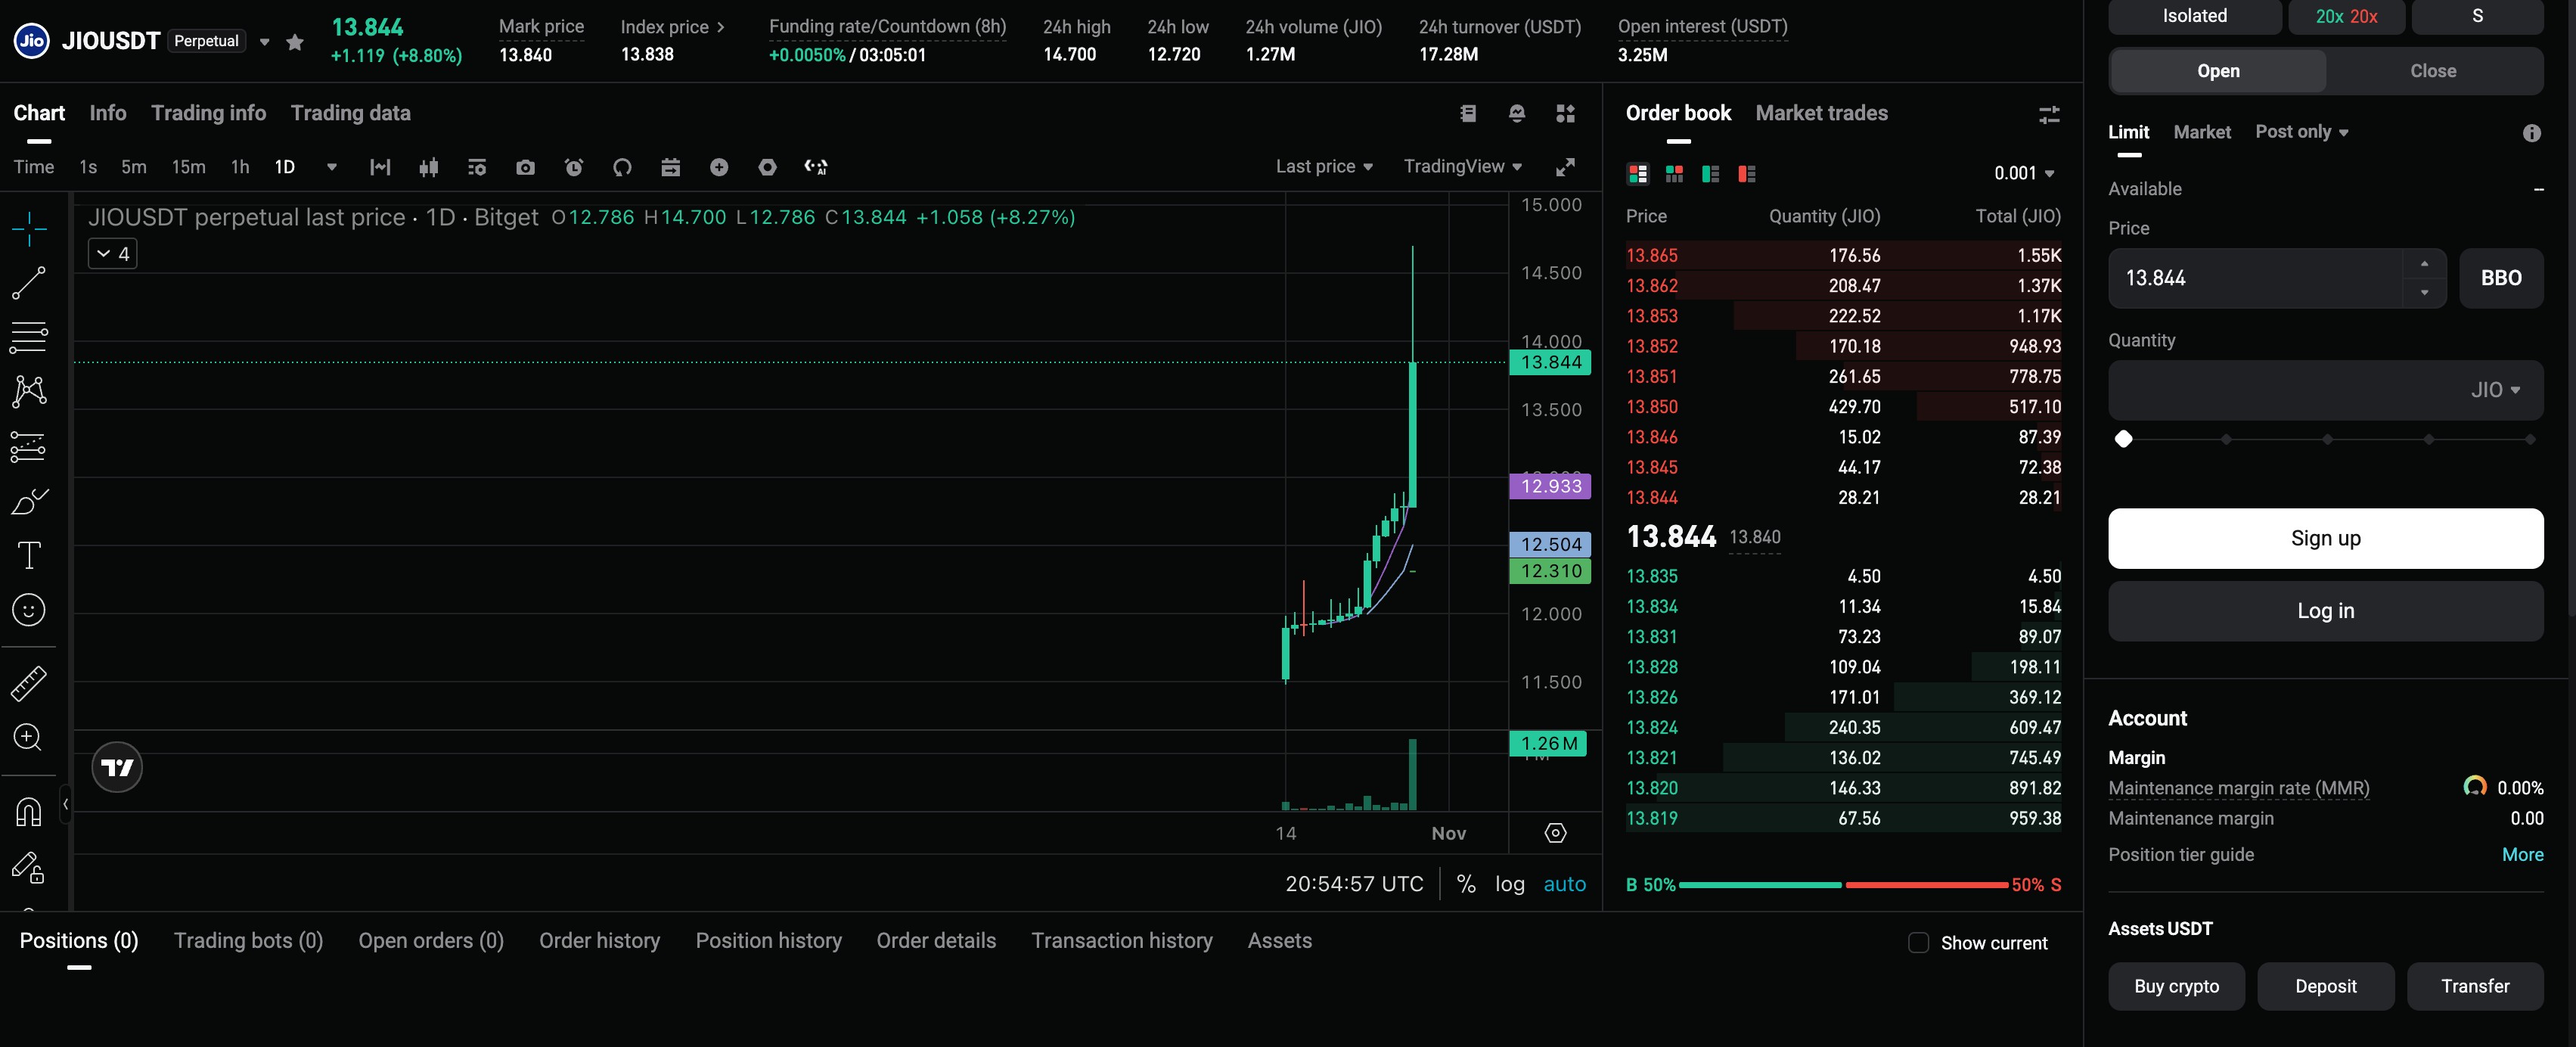Screen dimensions: 2576x1047
Task: Open the Trading data tab
Action: (350, 113)
